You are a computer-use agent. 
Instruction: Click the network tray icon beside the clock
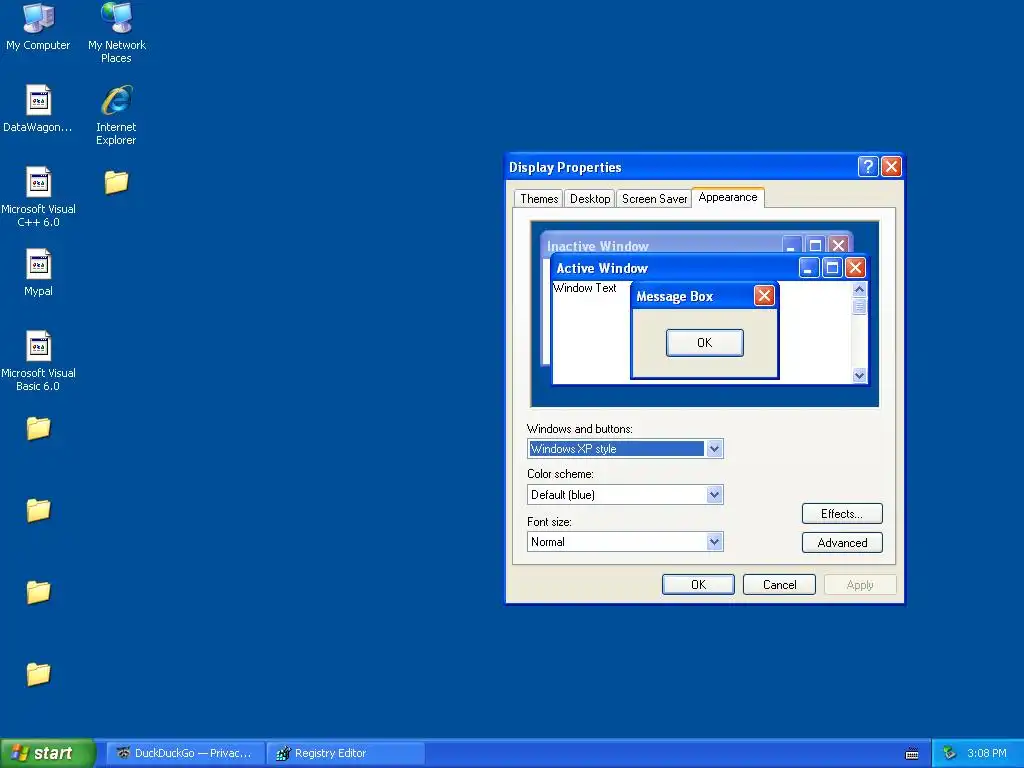[949, 753]
